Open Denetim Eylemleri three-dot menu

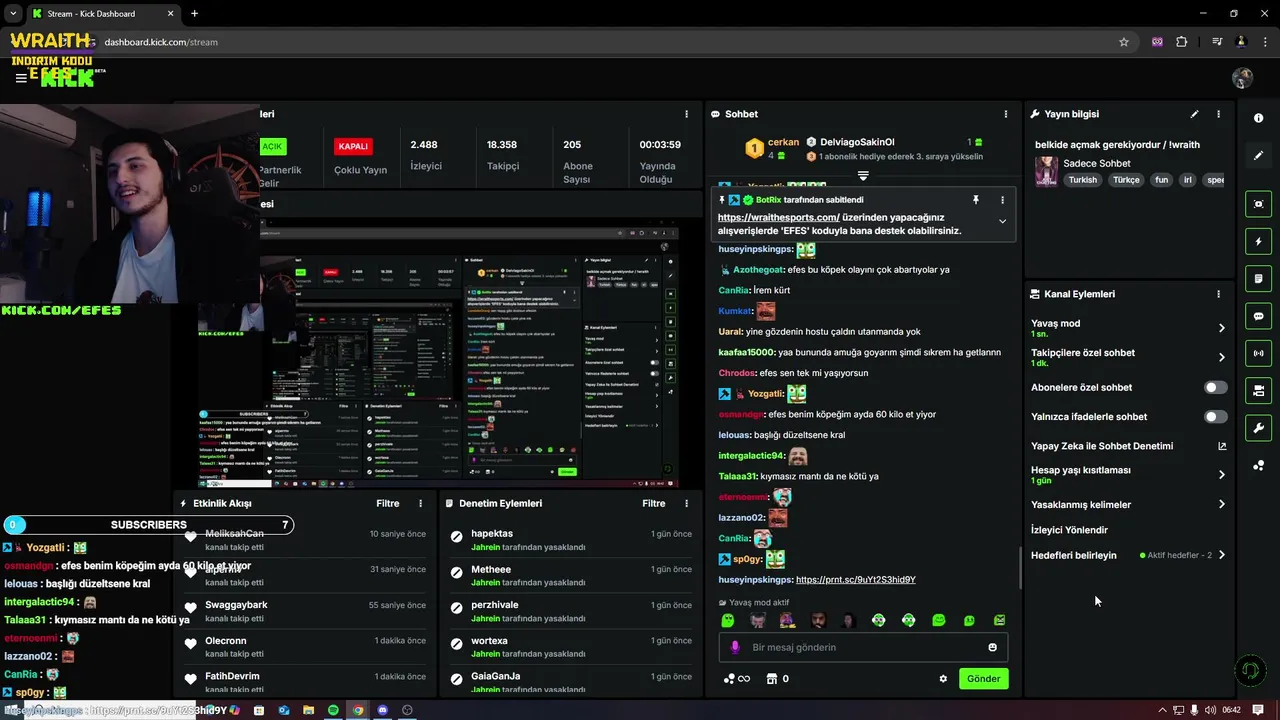coord(686,504)
